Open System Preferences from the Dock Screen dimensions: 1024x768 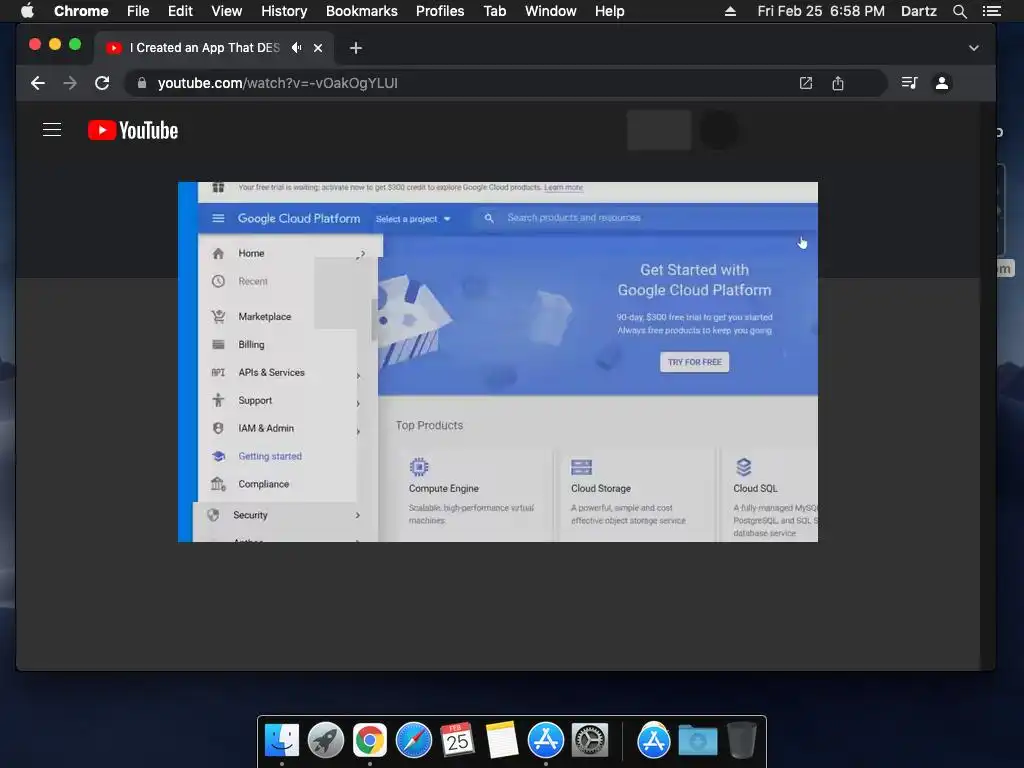coord(590,741)
